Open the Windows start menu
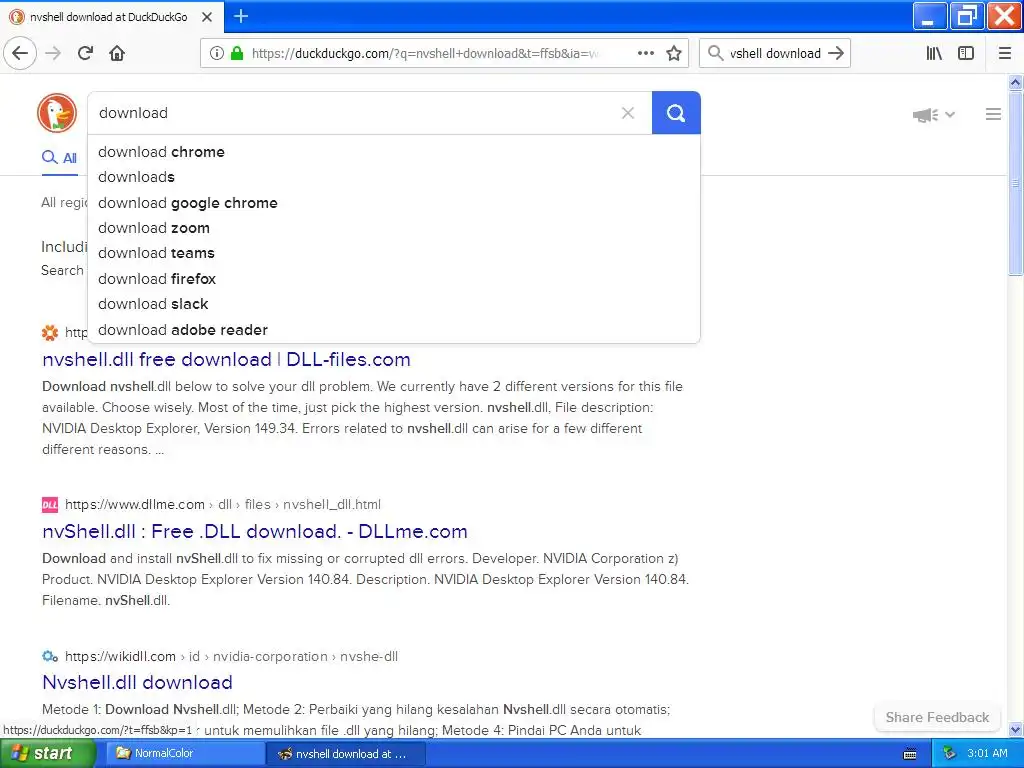Screen dimensions: 1024x768 47,753
